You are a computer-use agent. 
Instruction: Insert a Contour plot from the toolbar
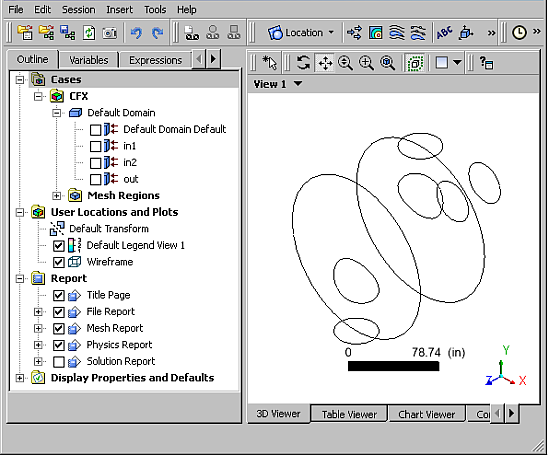coord(375,33)
